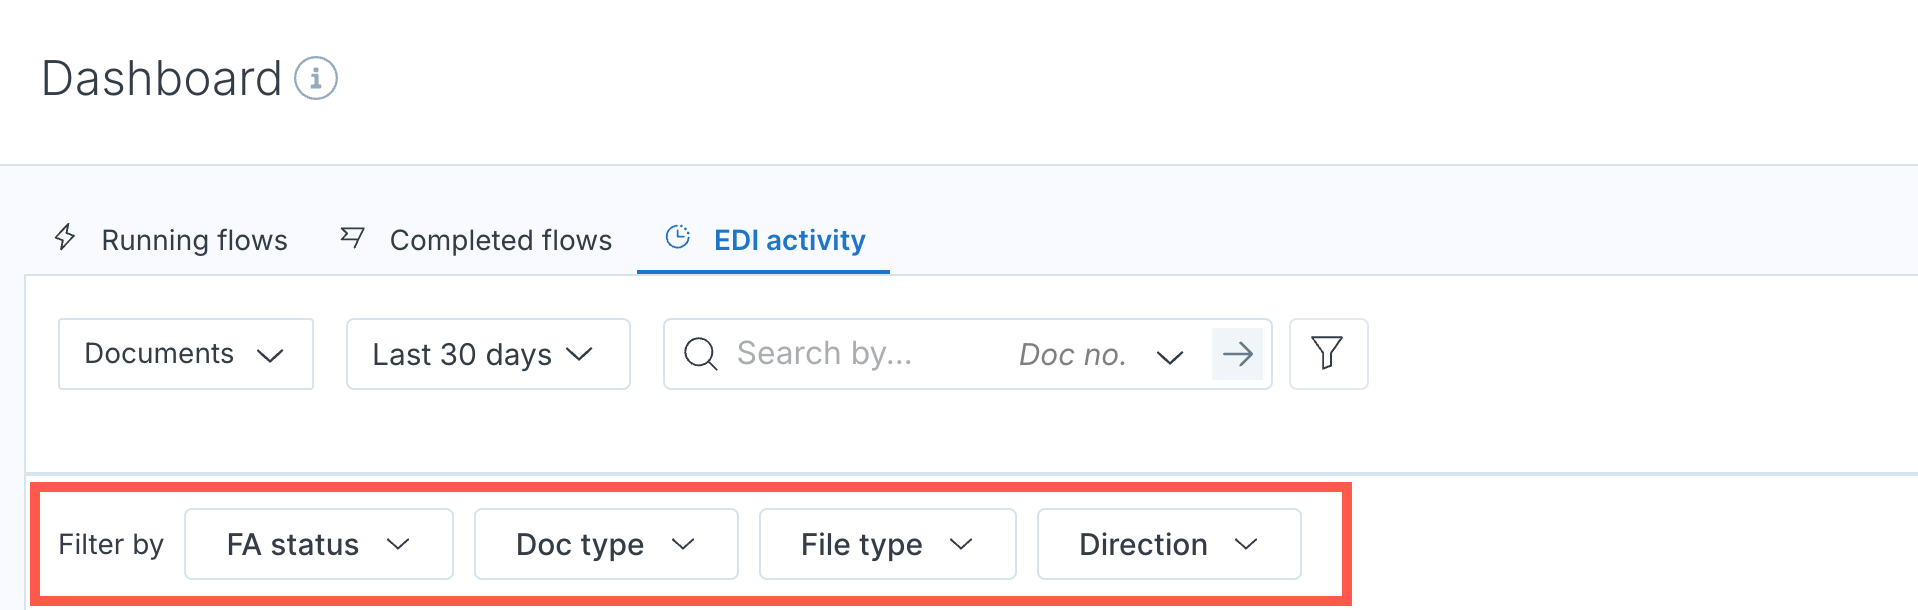The height and width of the screenshot is (610, 1918).
Task: Click the Dashboard info icon
Action: coord(316,78)
